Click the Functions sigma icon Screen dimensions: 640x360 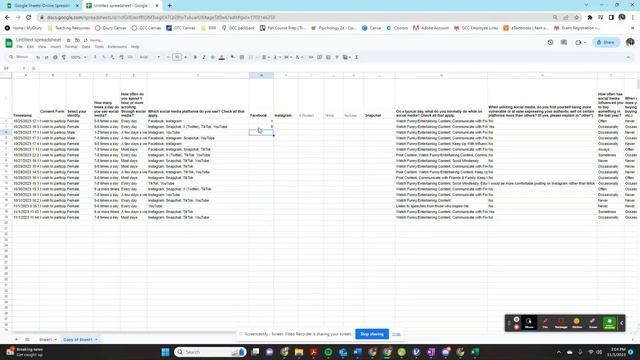pos(356,58)
